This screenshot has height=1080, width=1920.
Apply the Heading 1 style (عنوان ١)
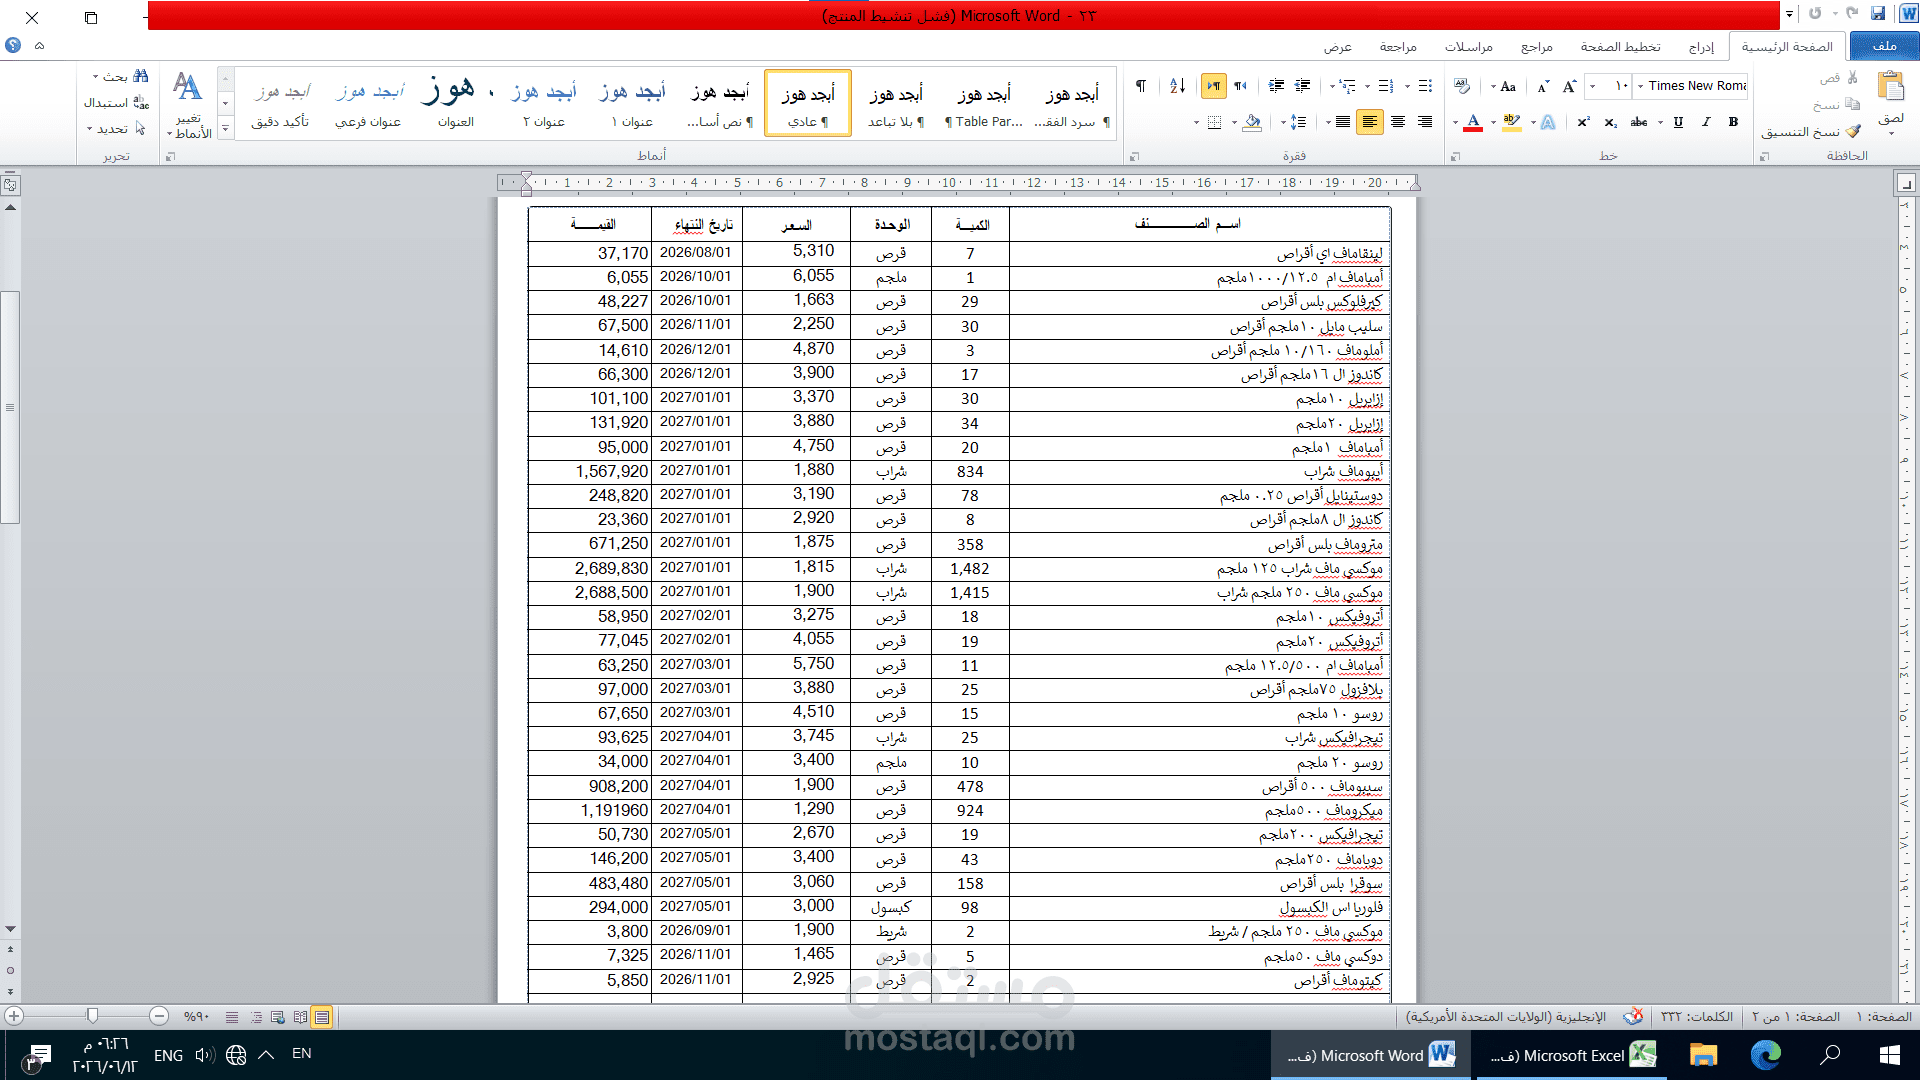[x=632, y=103]
